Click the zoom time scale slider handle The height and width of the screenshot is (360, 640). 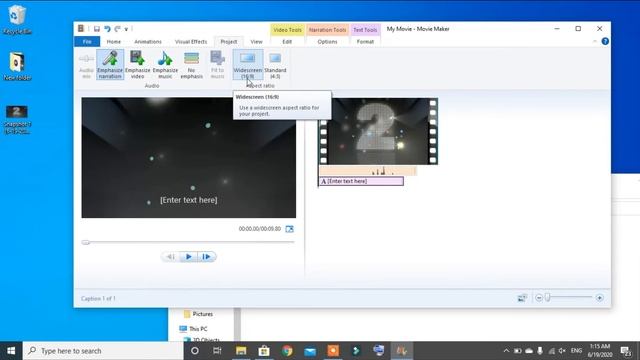pyautogui.click(x=548, y=298)
